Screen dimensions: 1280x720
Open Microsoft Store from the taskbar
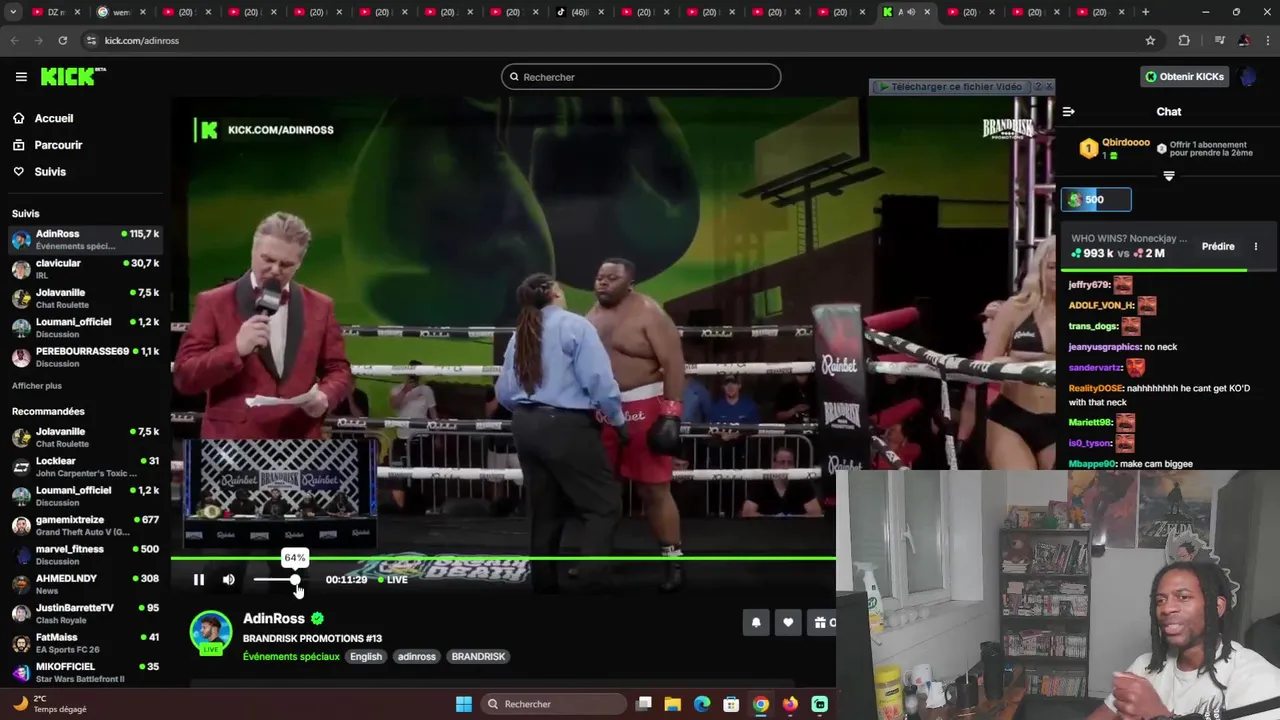731,704
